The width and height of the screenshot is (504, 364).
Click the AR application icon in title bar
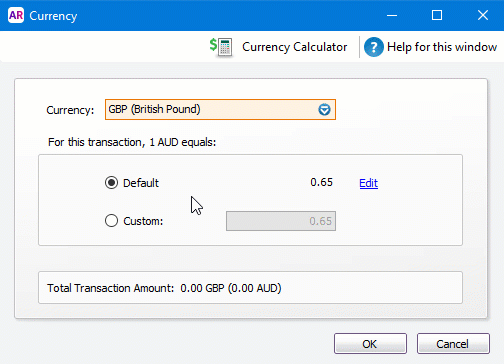16,15
